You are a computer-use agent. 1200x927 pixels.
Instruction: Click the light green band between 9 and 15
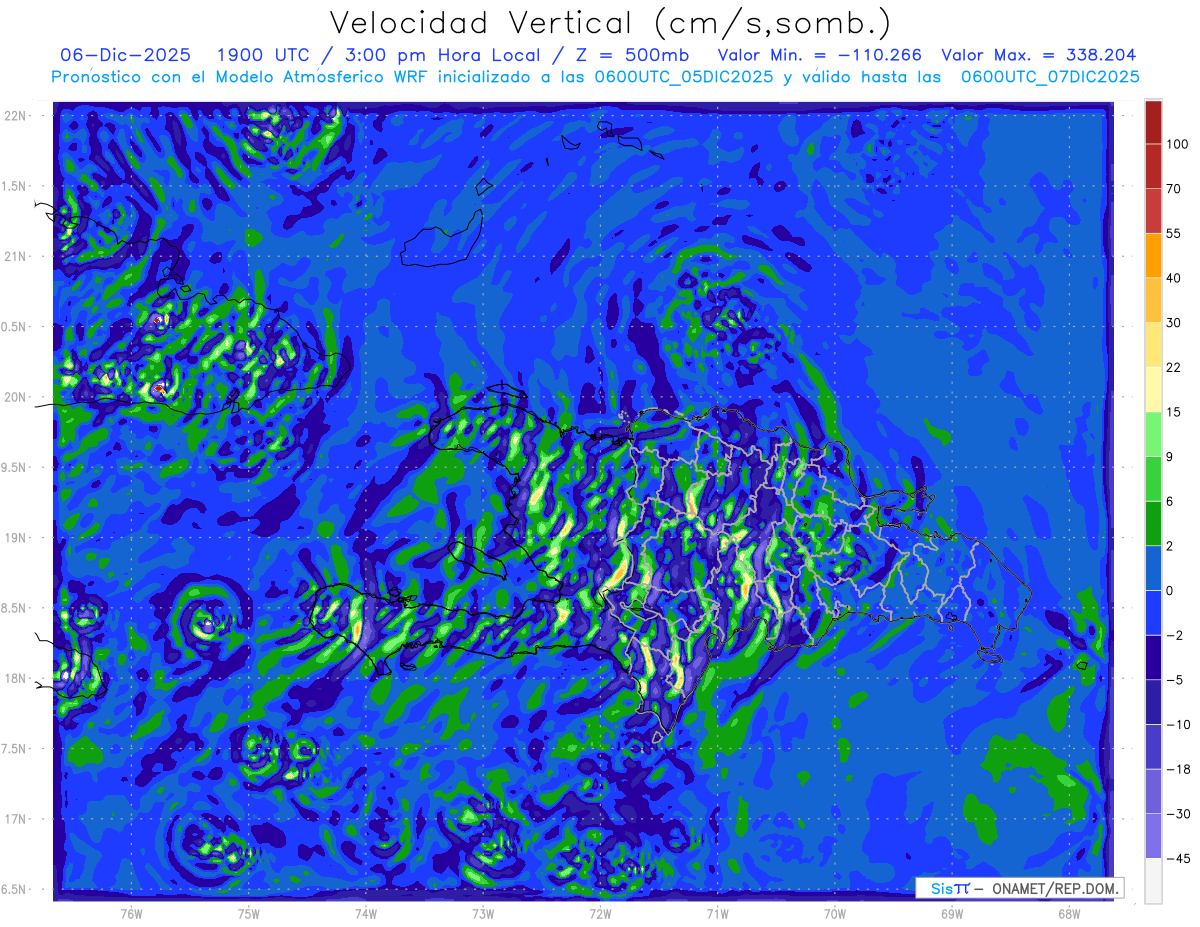pyautogui.click(x=1153, y=434)
